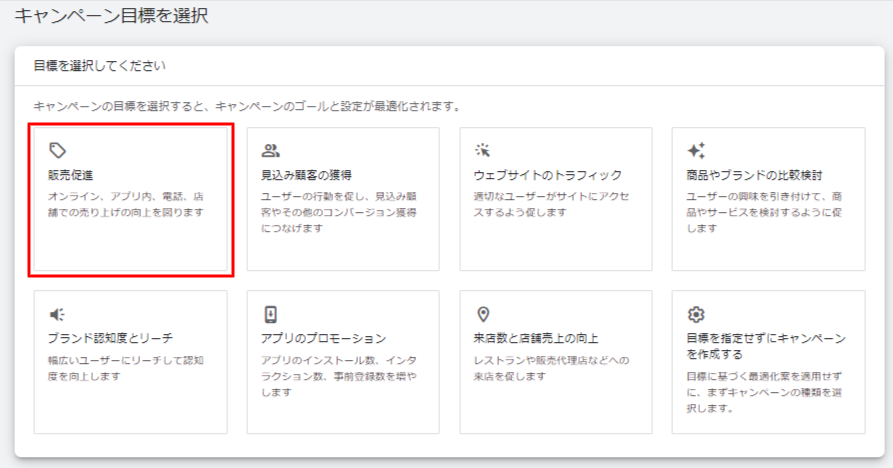Click the sparkle icon for 商品やブランドの比較検討
893x468 pixels.
(x=696, y=151)
